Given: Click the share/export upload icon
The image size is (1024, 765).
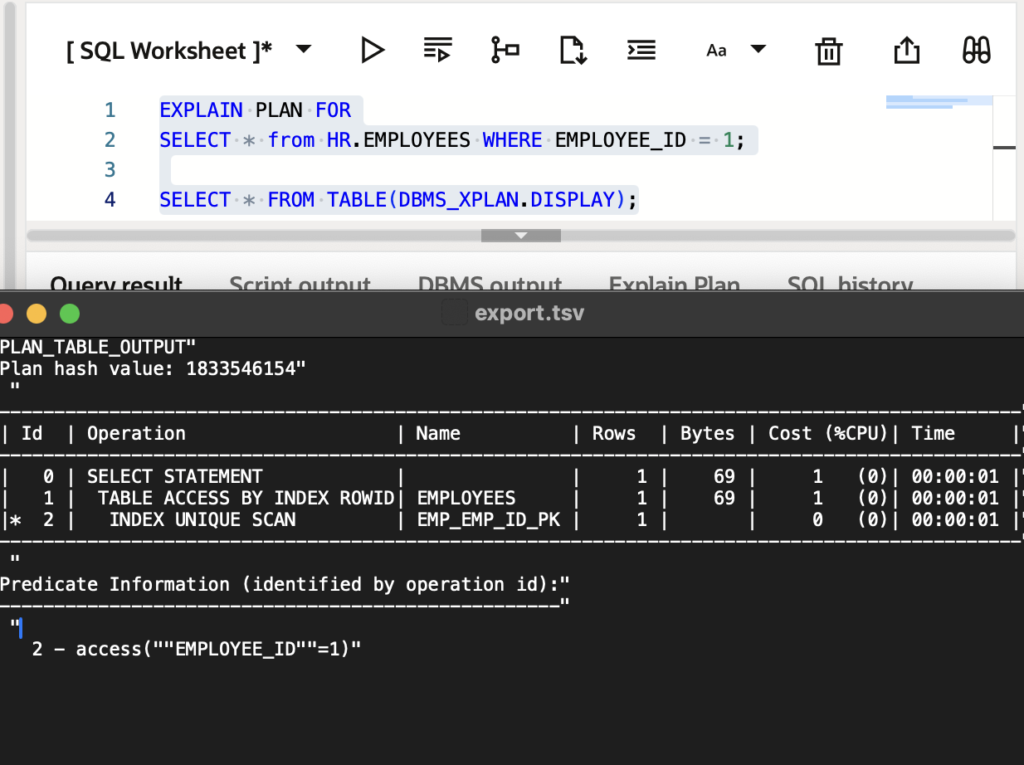Looking at the screenshot, I should point(906,50).
